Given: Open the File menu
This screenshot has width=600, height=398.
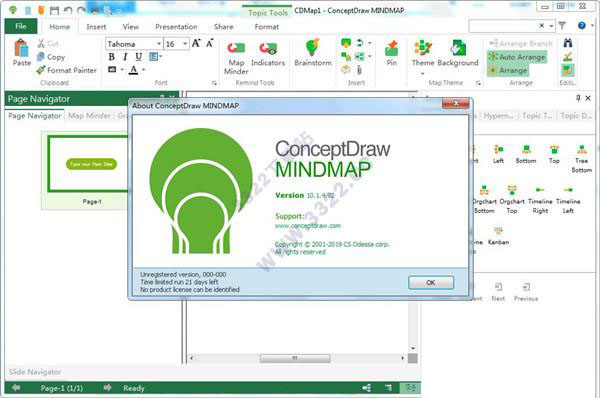Looking at the screenshot, I should point(21,26).
